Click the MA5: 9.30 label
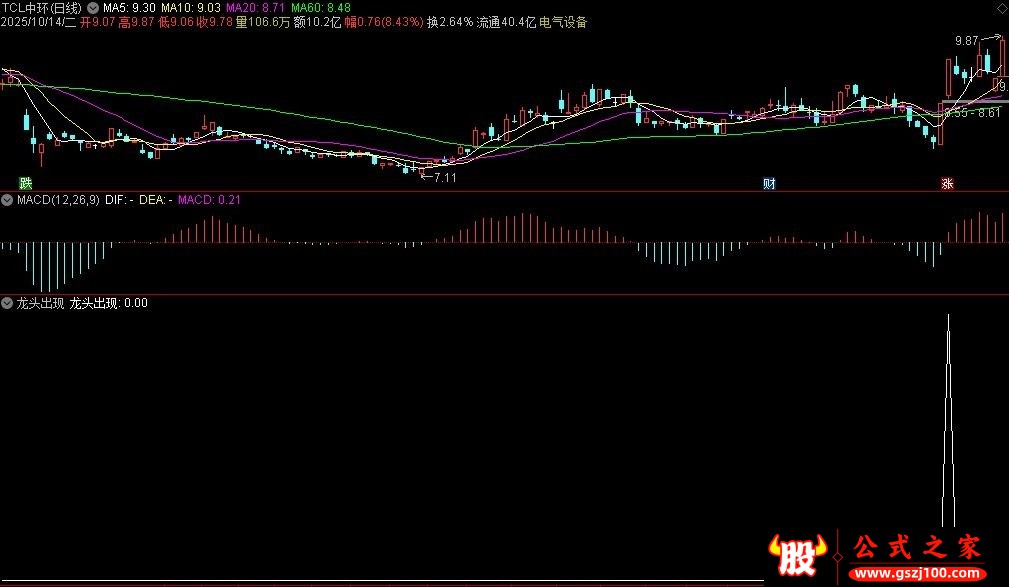1009x587 pixels. coord(129,8)
